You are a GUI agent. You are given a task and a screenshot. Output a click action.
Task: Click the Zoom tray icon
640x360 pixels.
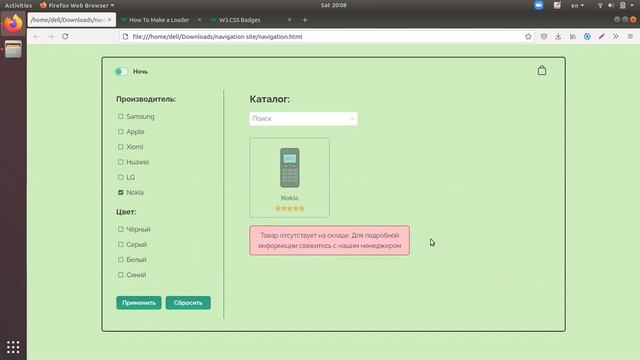coord(539,5)
